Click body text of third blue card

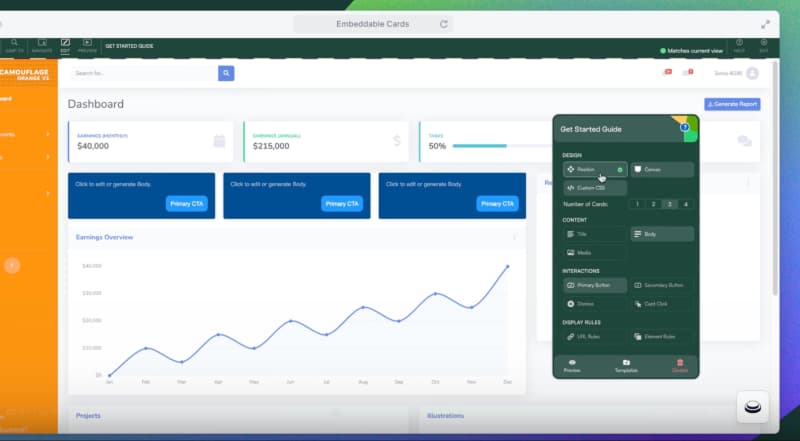pyautogui.click(x=423, y=184)
